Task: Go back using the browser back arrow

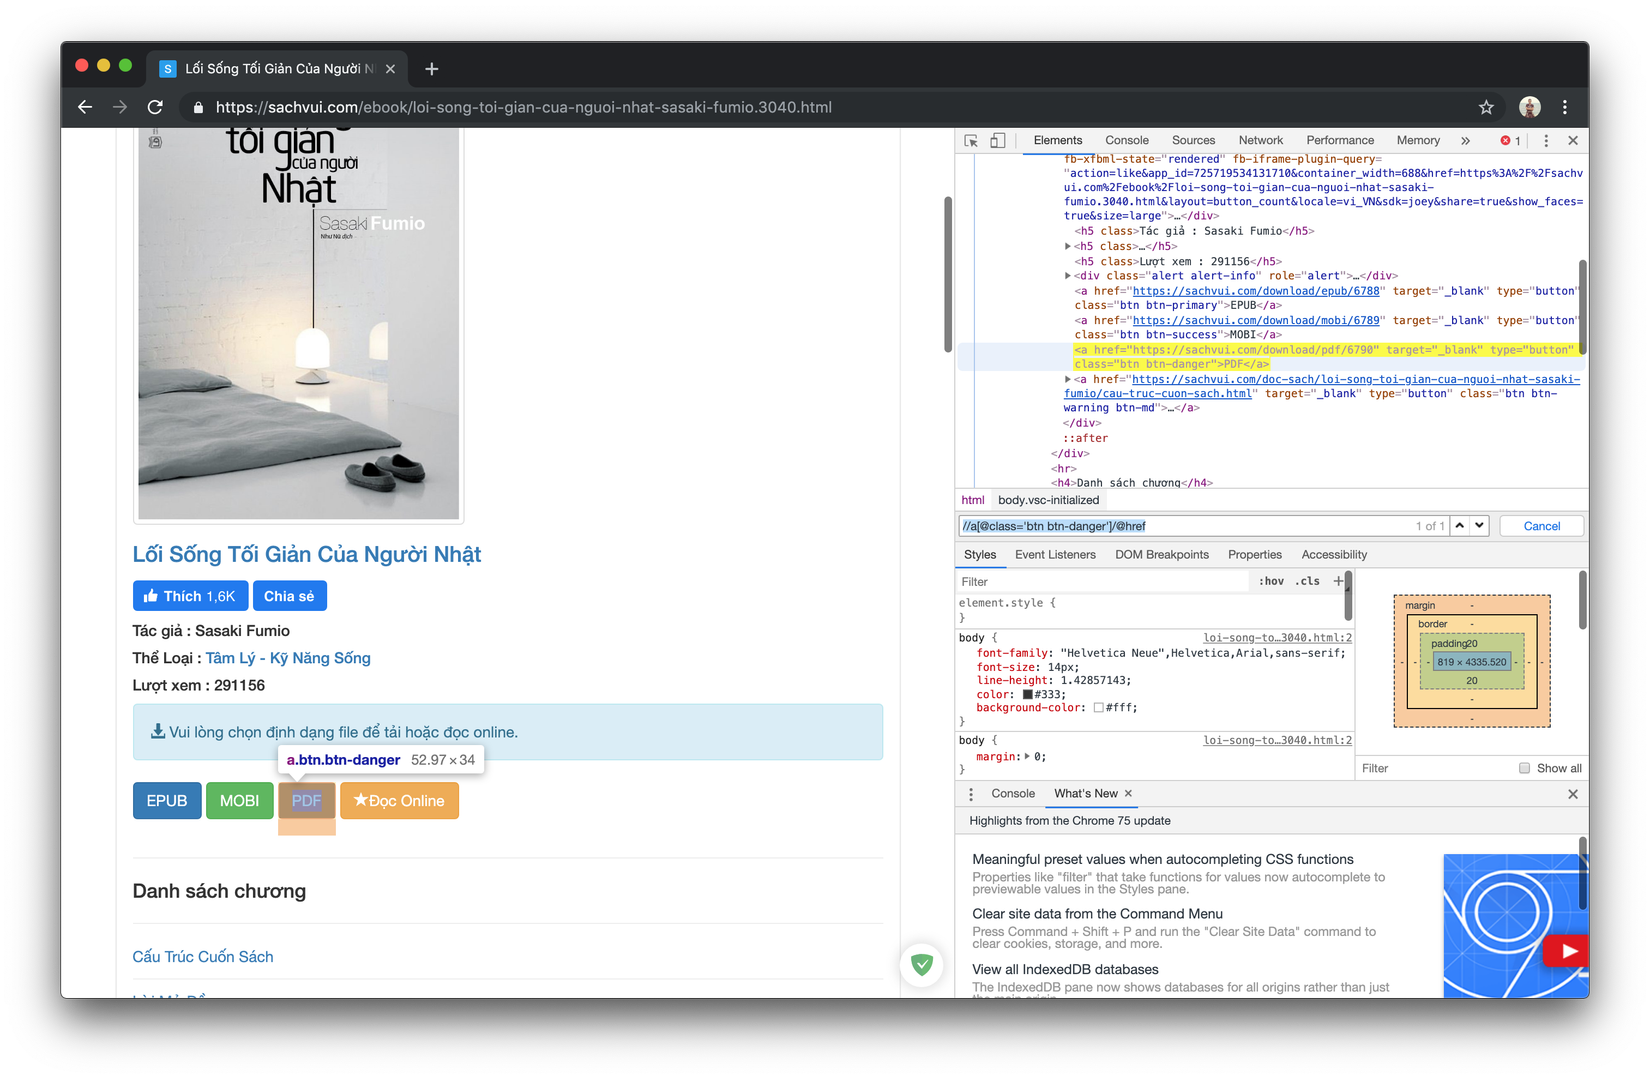Action: (x=85, y=107)
